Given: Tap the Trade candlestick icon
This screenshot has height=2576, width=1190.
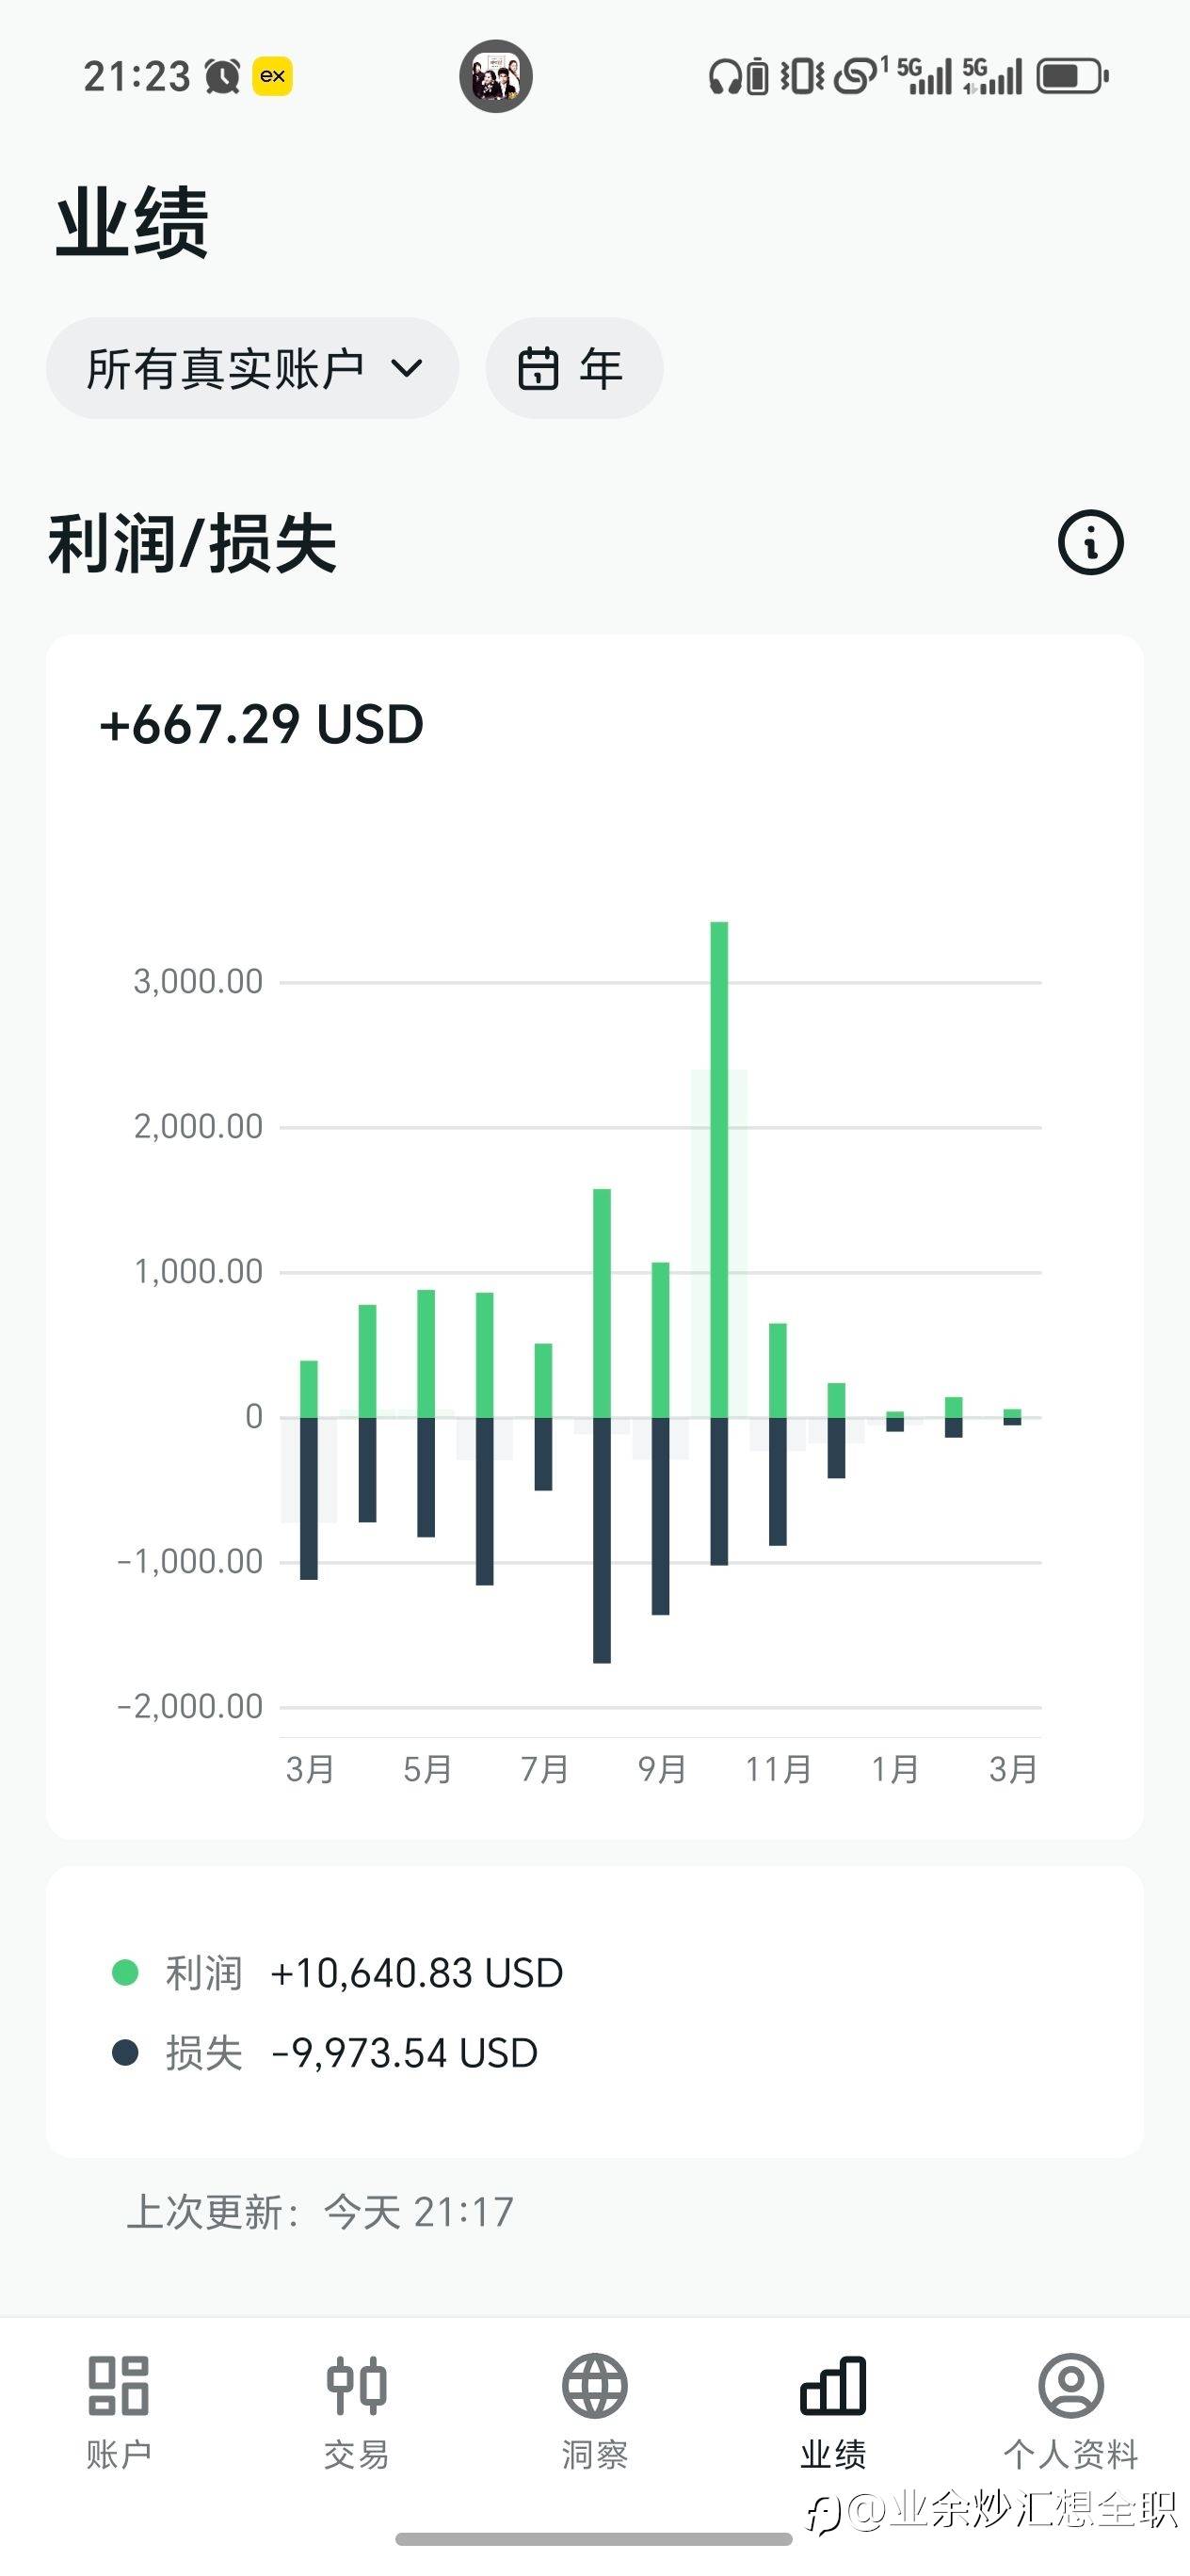Looking at the screenshot, I should [356, 2386].
